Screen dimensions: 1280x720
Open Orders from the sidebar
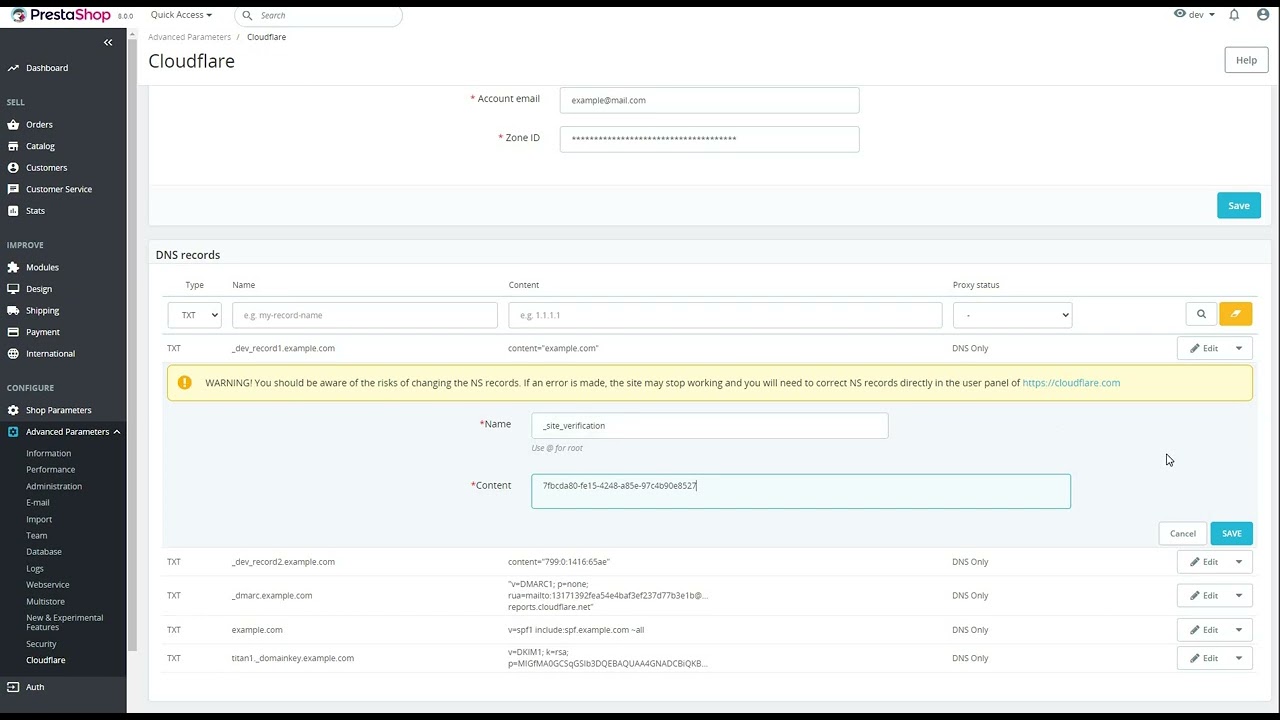pyautogui.click(x=39, y=125)
